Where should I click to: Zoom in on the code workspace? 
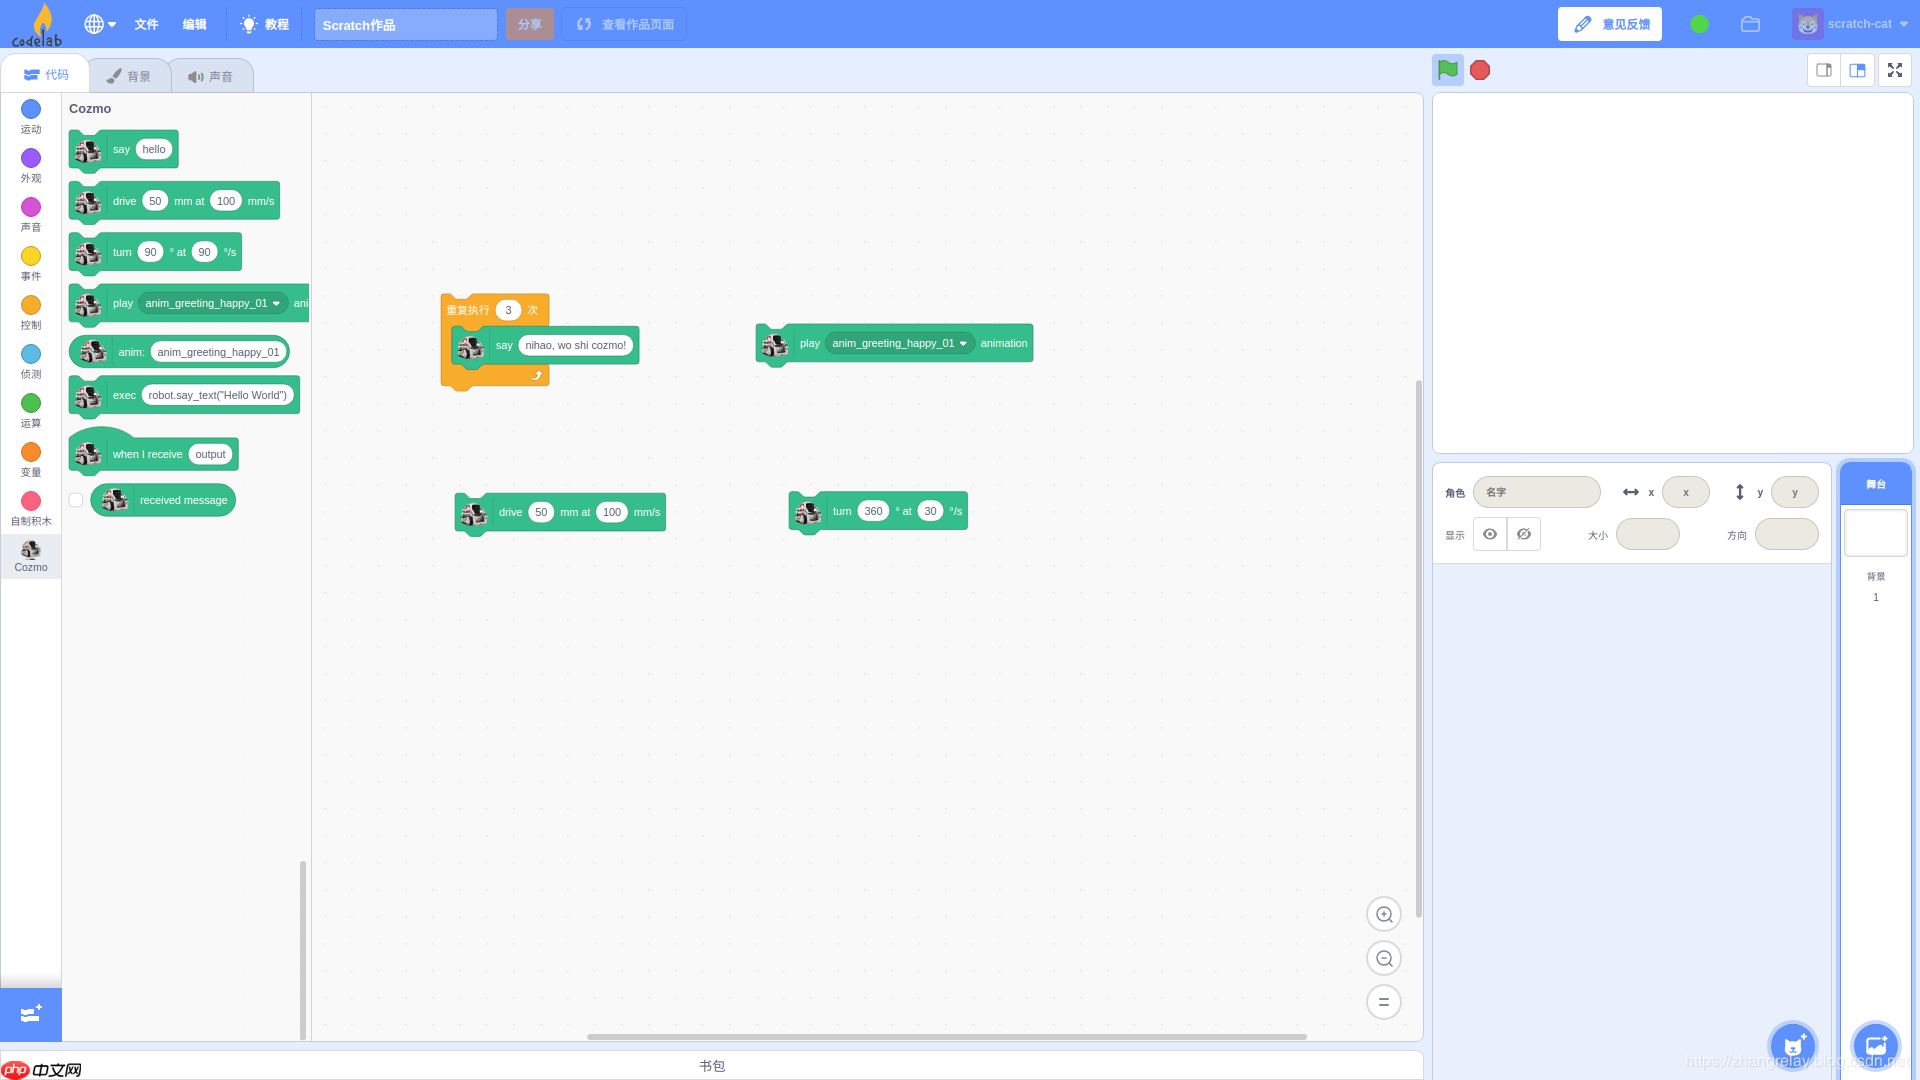tap(1383, 913)
